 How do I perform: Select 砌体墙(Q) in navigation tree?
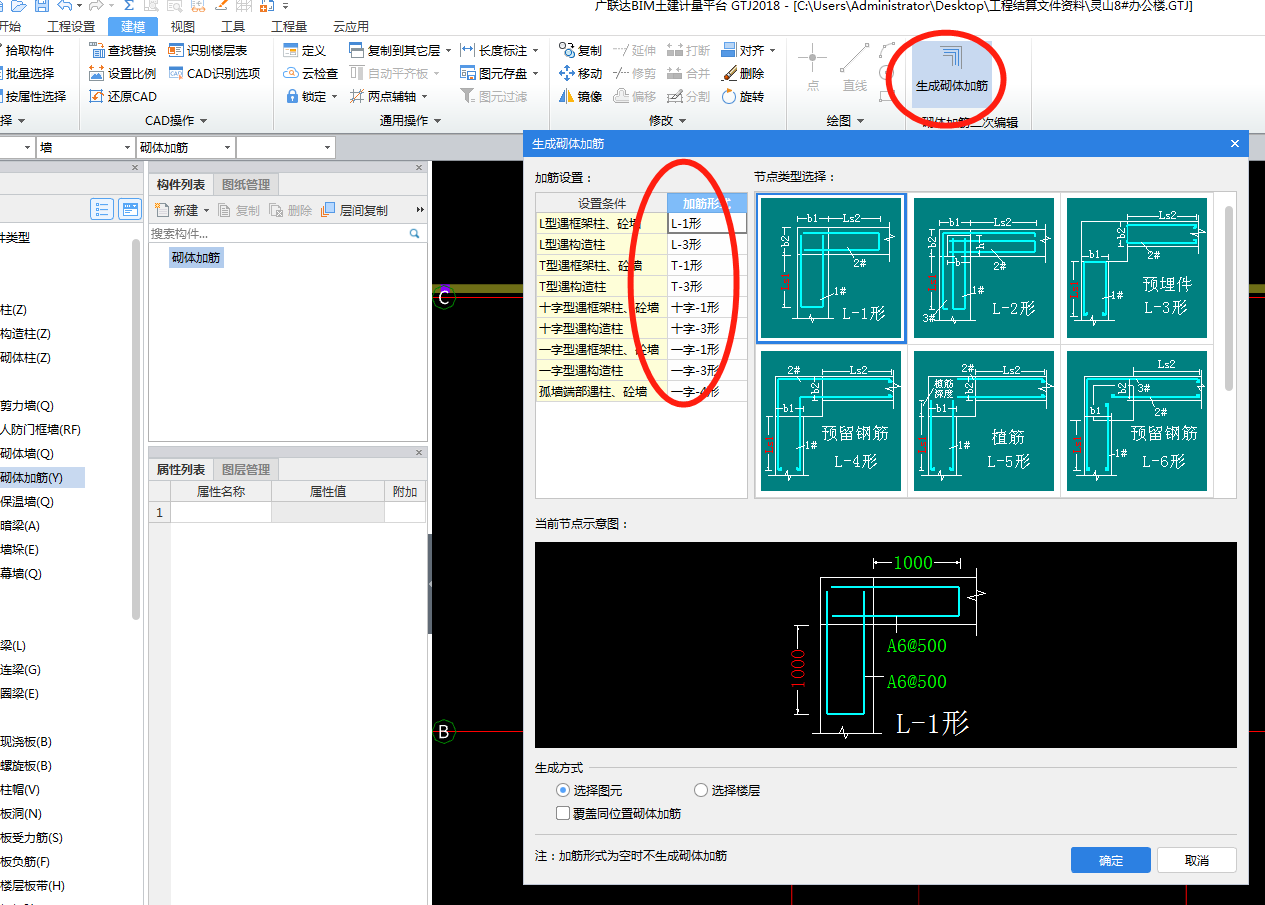(27, 453)
